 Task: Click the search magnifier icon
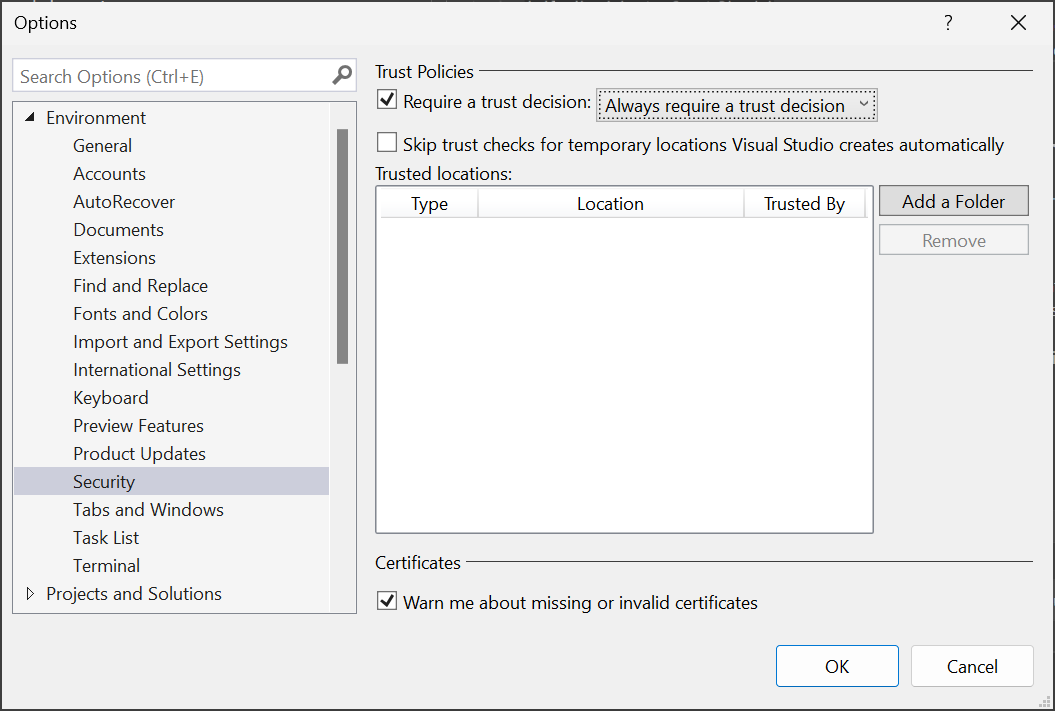click(342, 75)
